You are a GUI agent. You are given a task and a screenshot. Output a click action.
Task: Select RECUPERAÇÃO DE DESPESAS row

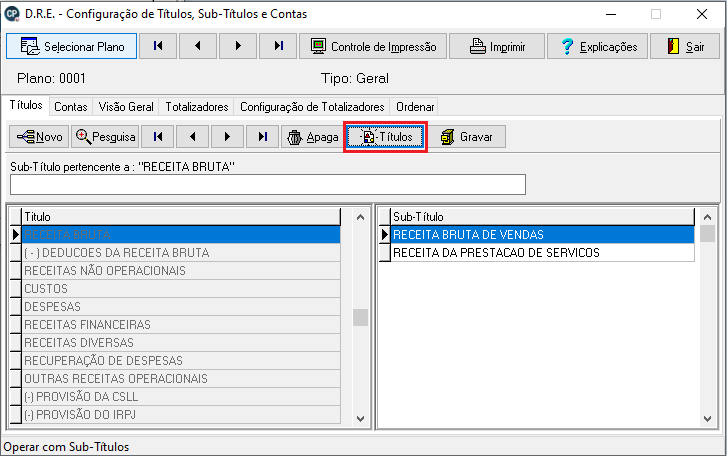[x=181, y=361]
